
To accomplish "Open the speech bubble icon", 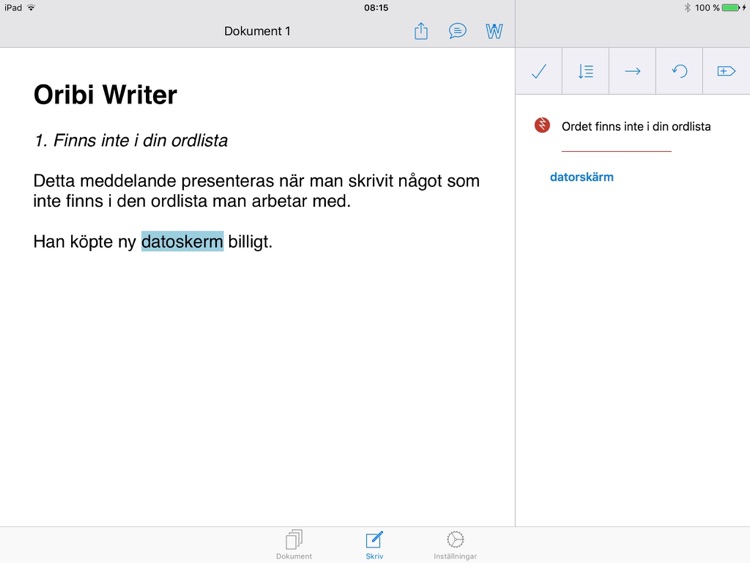I will (457, 31).
